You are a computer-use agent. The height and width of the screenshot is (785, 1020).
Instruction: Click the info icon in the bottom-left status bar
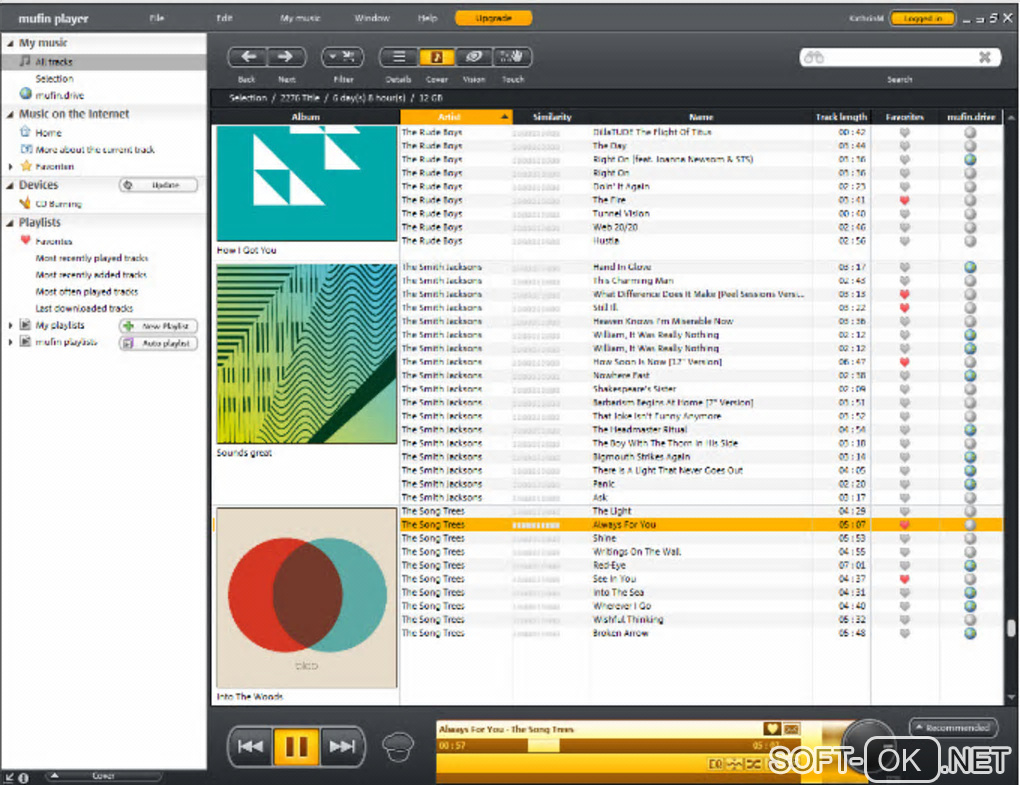tap(23, 777)
